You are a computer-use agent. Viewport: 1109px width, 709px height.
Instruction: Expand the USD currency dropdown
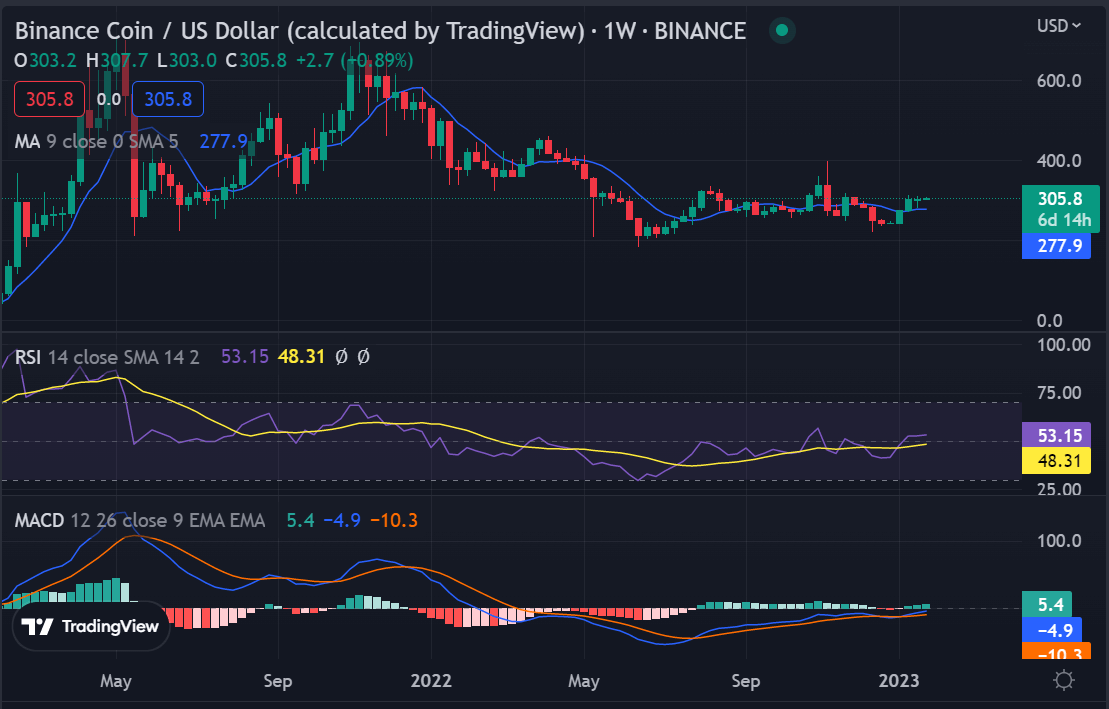[1059, 26]
